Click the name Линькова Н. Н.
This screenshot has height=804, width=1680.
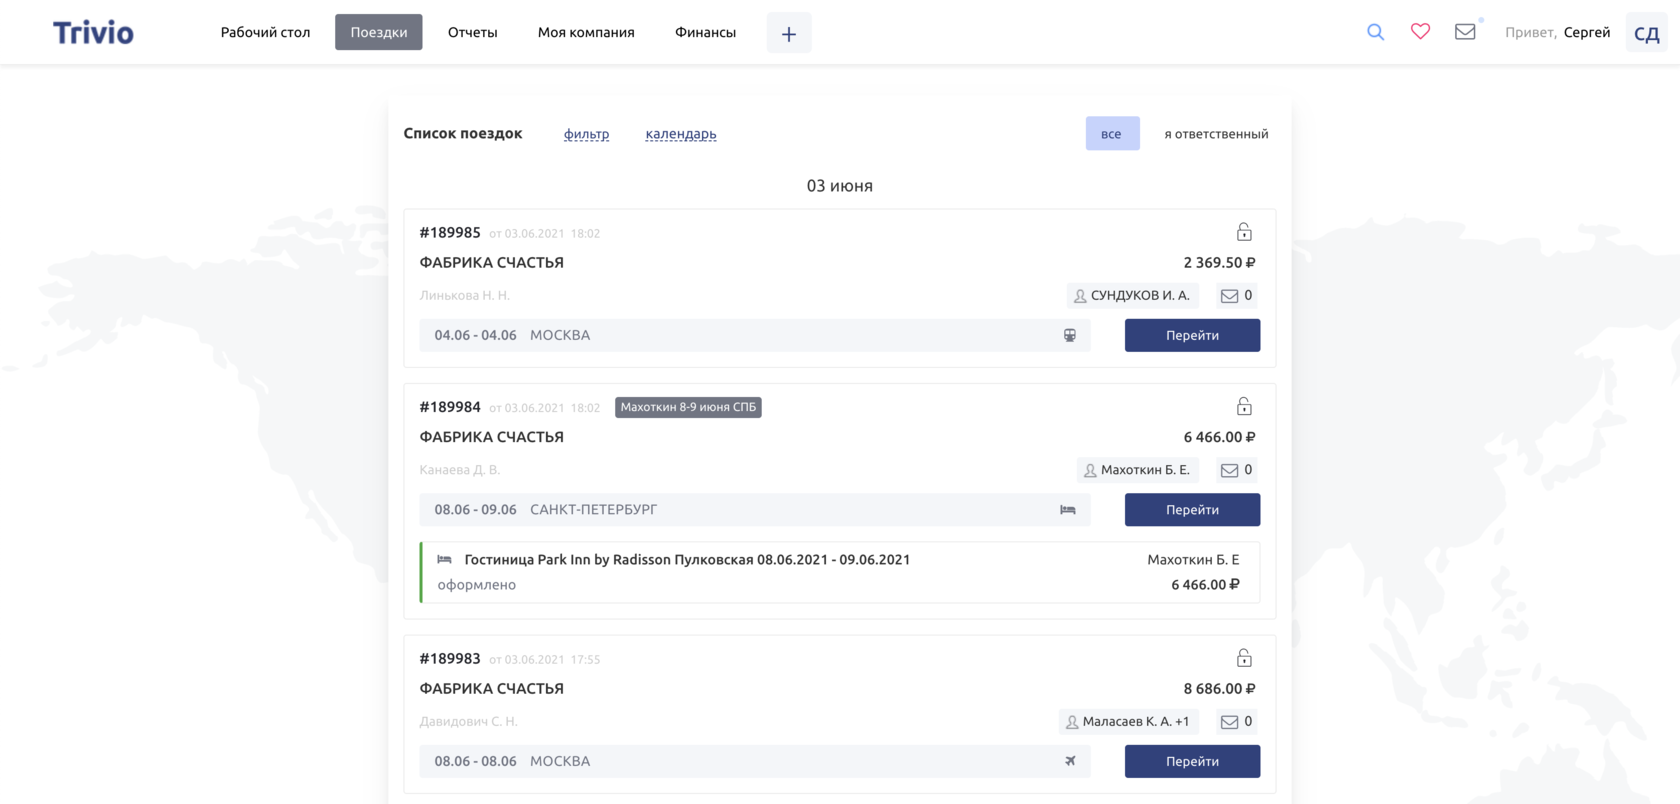pyautogui.click(x=465, y=295)
